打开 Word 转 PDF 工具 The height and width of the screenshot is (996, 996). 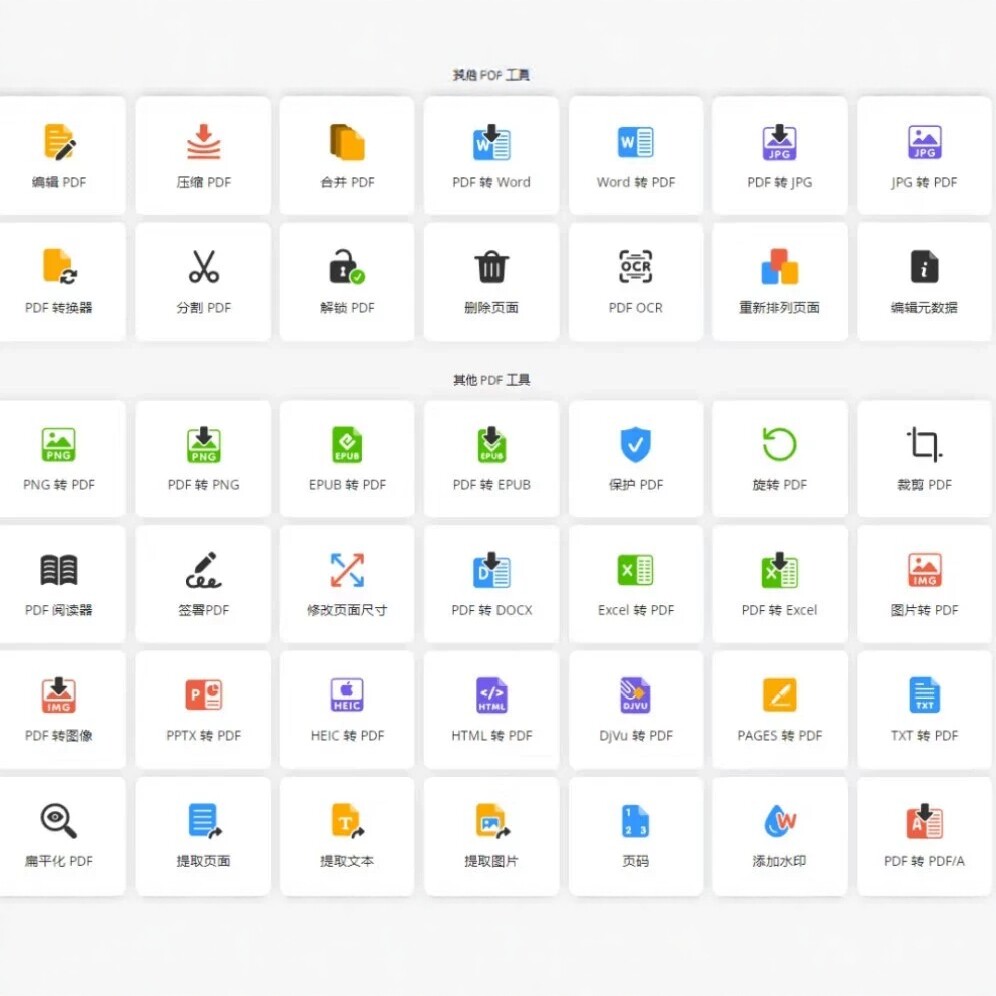635,155
